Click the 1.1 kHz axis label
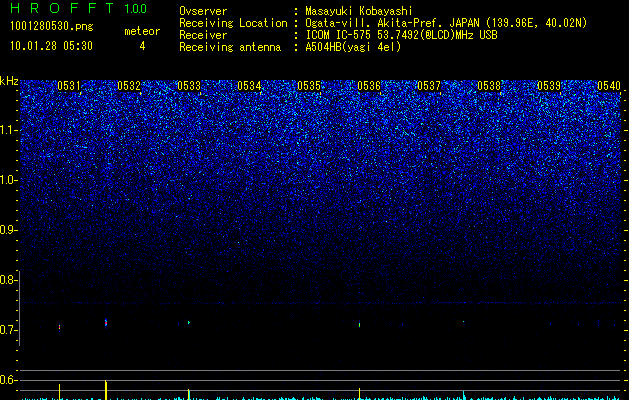This screenshot has height=400, width=629. [9, 130]
